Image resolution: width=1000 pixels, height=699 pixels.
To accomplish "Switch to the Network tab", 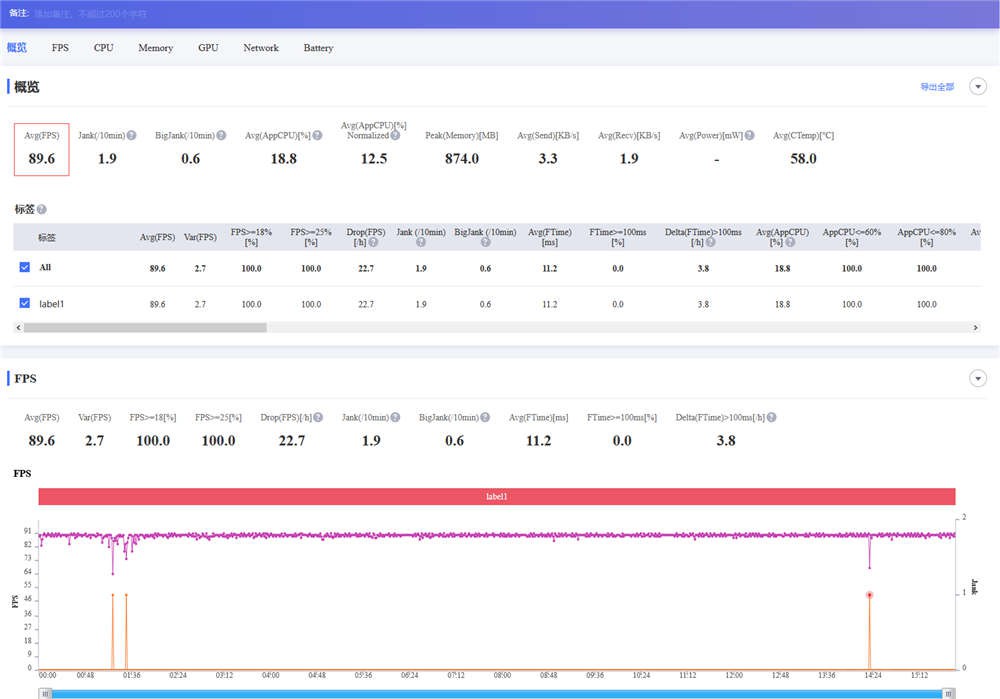I will tap(261, 47).
